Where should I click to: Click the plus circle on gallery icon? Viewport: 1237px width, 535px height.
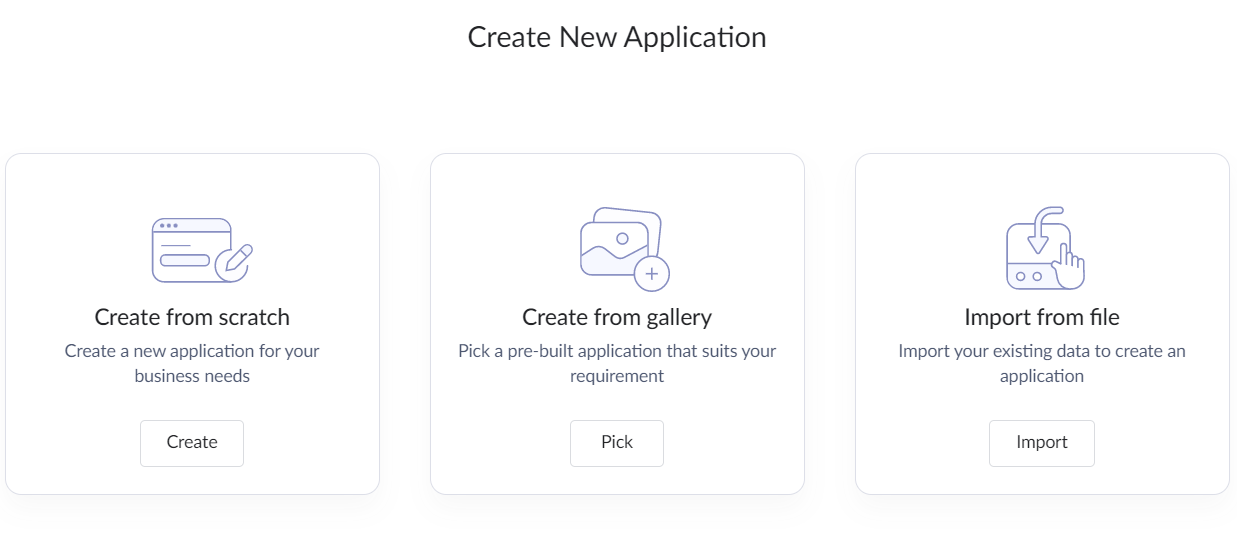(x=652, y=272)
